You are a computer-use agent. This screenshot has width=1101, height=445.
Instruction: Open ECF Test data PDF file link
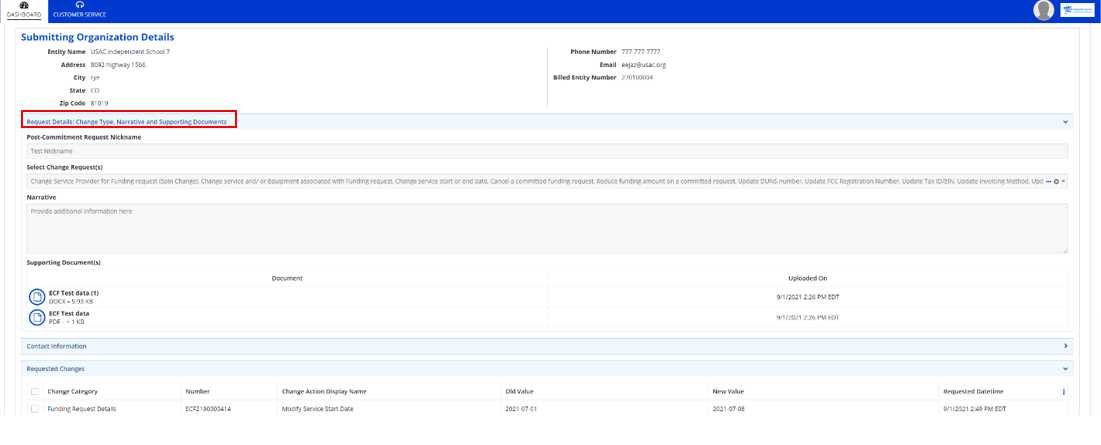(x=69, y=313)
